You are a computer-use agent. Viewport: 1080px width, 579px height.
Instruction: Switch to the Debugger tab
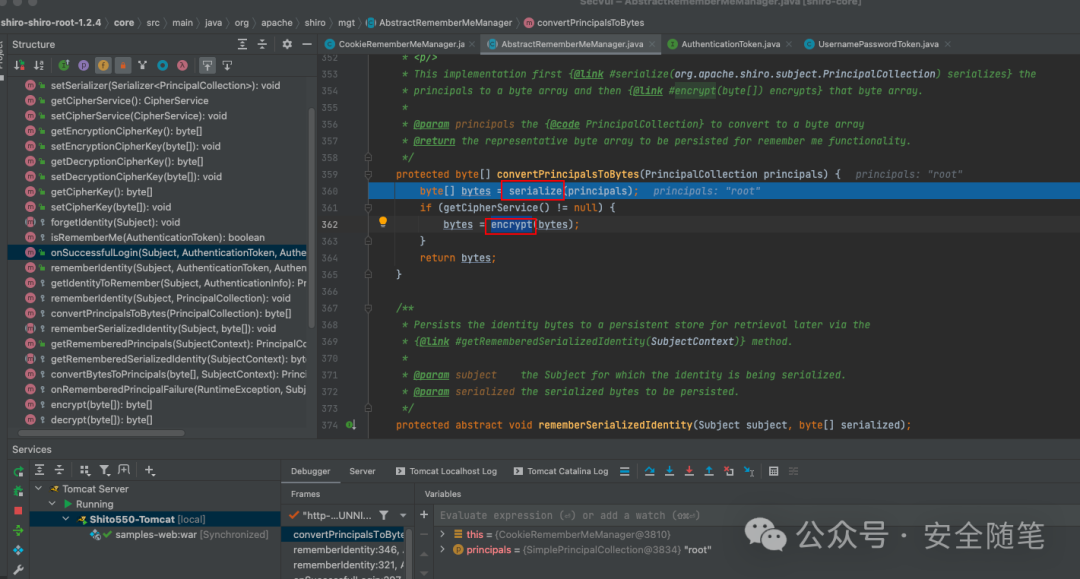(x=311, y=472)
